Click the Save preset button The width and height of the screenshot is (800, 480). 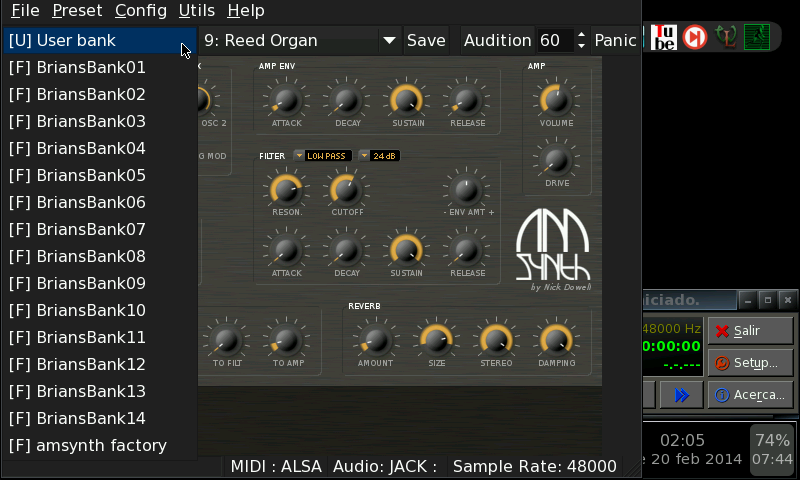coord(426,40)
